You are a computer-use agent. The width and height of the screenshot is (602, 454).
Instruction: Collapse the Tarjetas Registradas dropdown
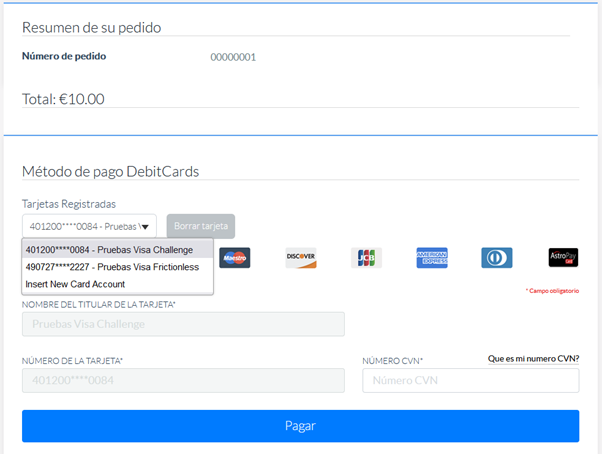tap(89, 226)
